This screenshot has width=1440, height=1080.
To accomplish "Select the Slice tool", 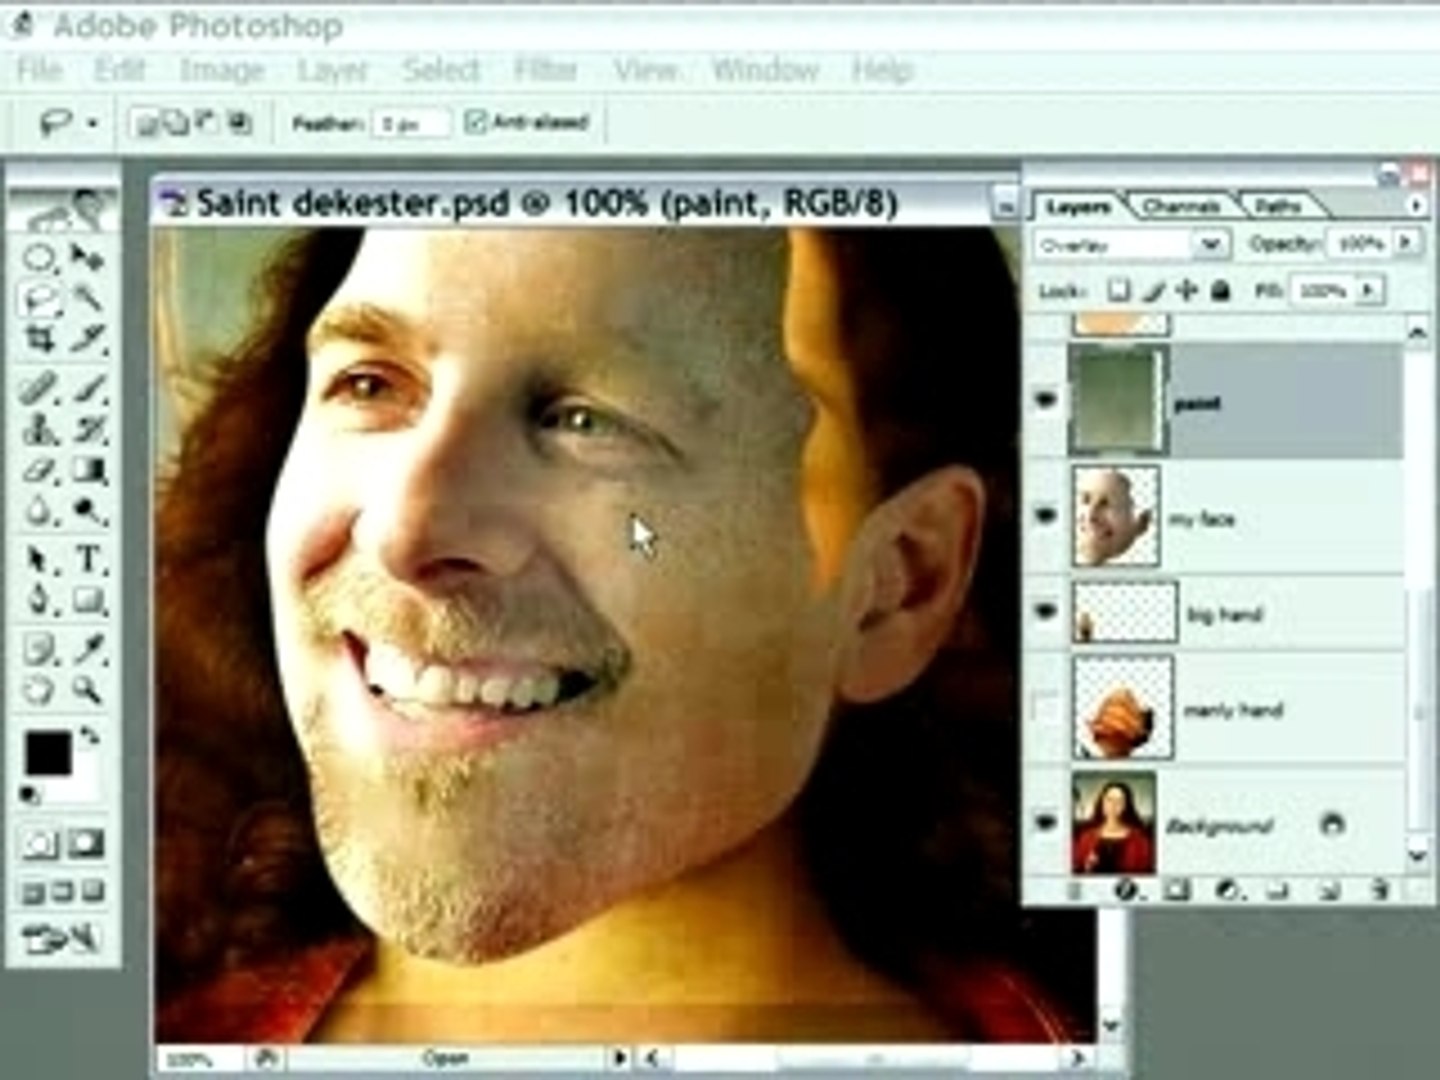I will tap(88, 340).
